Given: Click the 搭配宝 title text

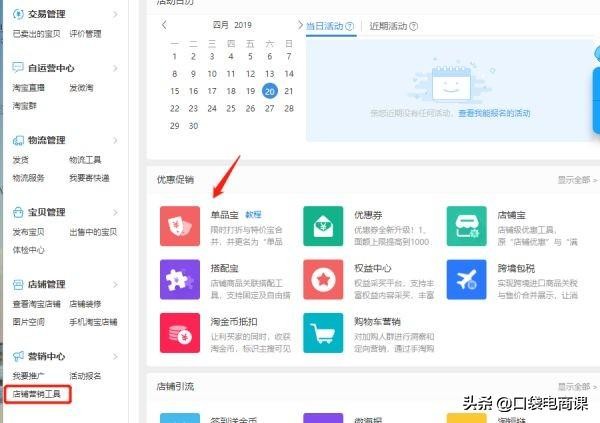Looking at the screenshot, I should (x=225, y=268).
